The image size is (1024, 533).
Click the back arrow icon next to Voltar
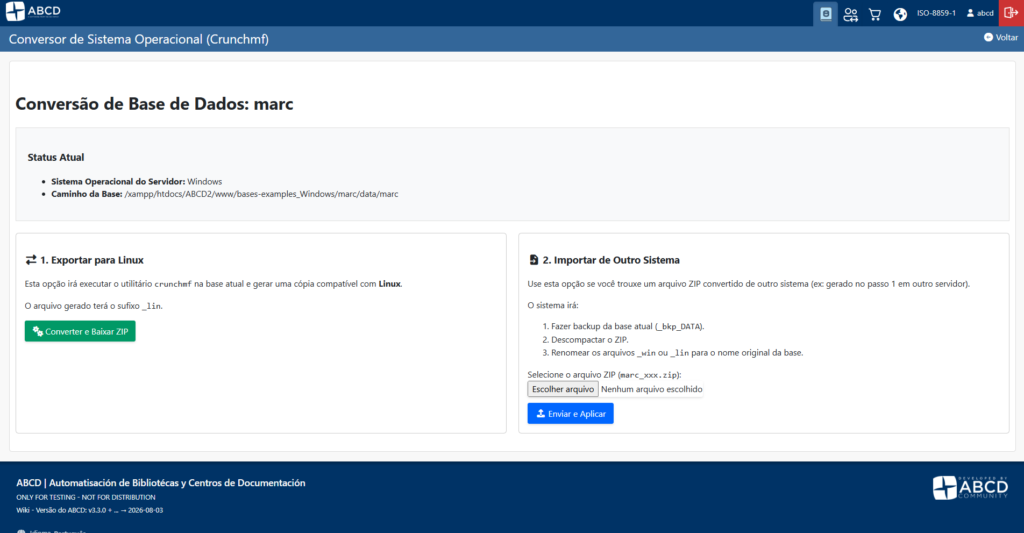pyautogui.click(x=989, y=37)
